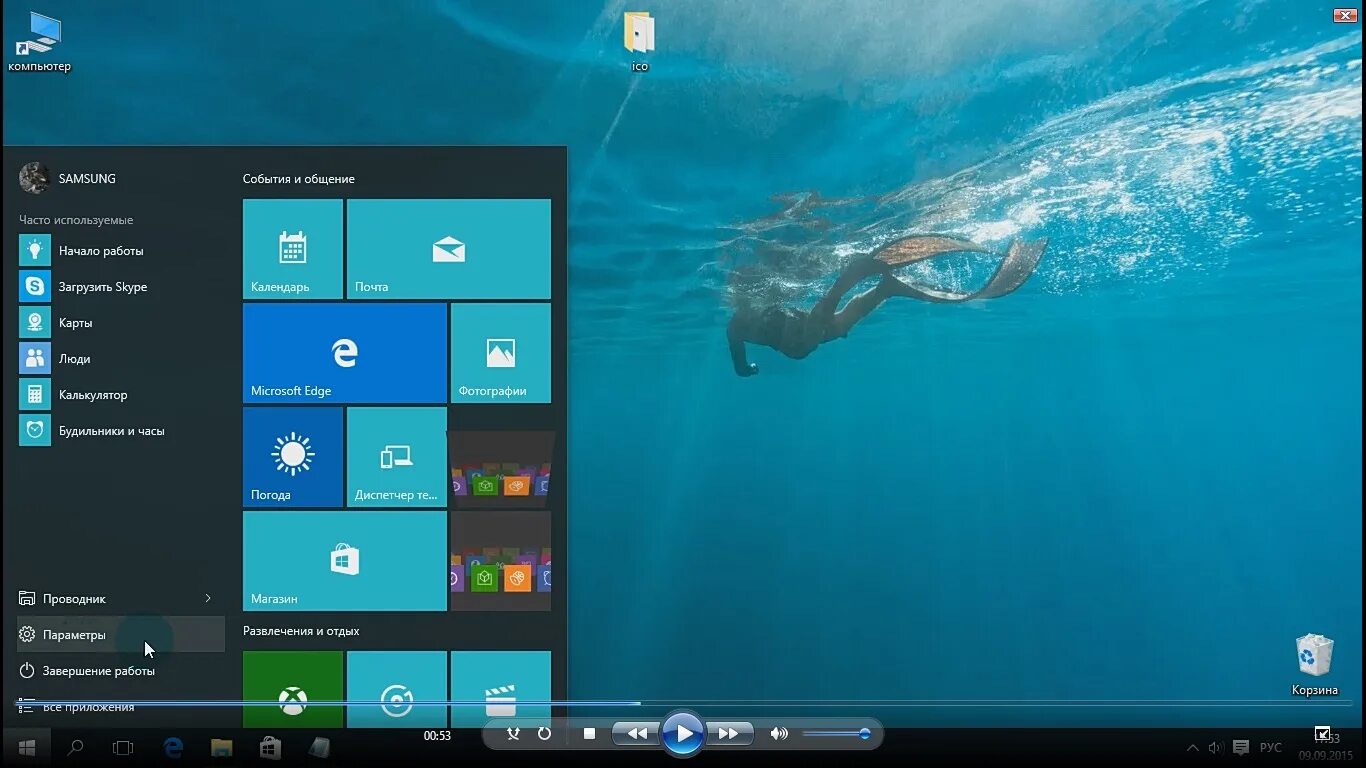Open Calculator (Калькулятор)
This screenshot has height=768, width=1366.
(120, 395)
